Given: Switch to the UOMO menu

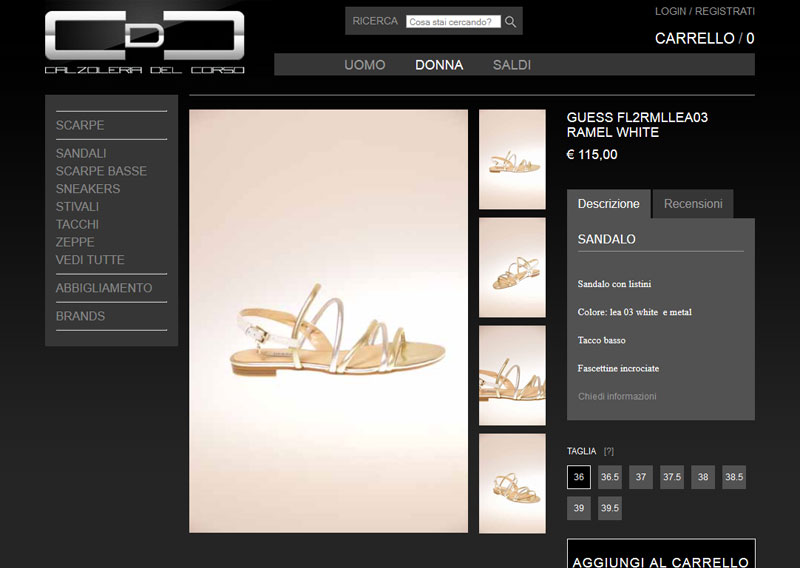Looking at the screenshot, I should tap(364, 65).
